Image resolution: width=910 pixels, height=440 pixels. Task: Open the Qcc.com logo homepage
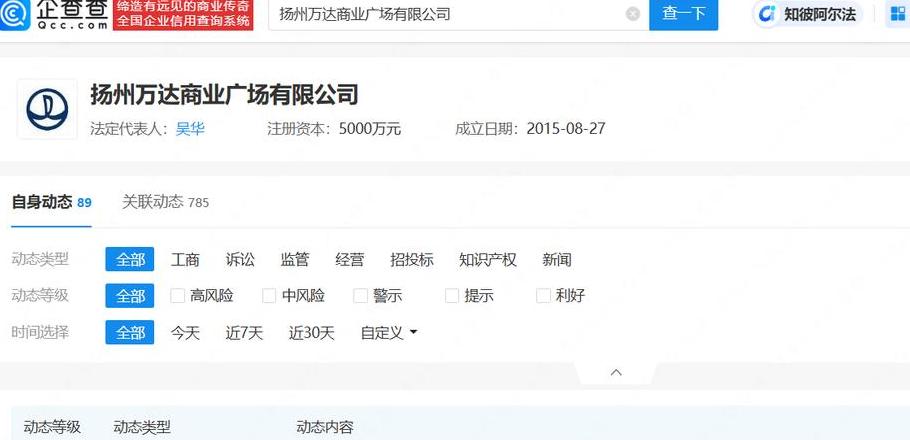pos(55,15)
